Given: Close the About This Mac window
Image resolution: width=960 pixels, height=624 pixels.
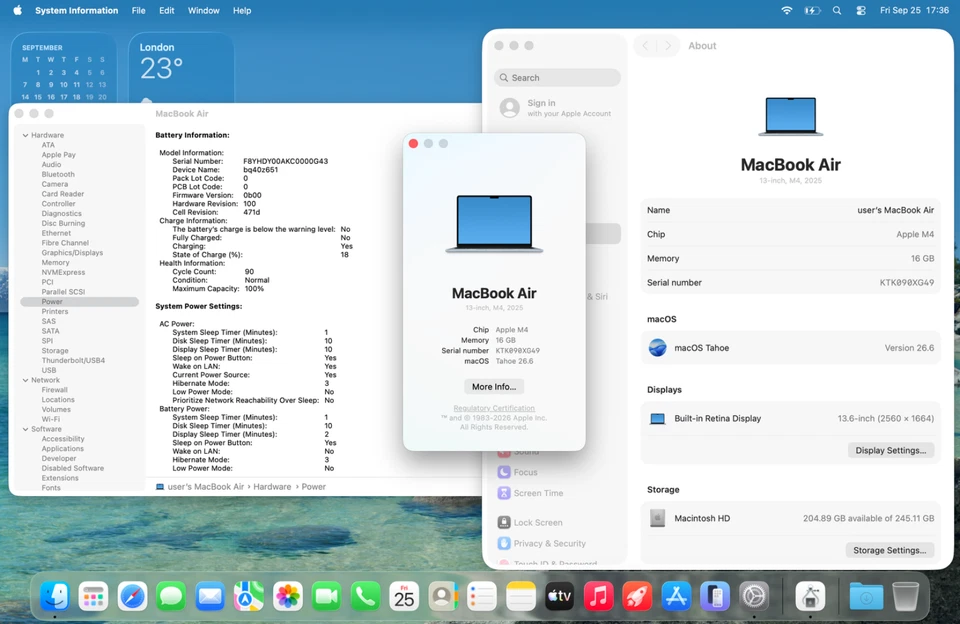Looking at the screenshot, I should pos(413,143).
